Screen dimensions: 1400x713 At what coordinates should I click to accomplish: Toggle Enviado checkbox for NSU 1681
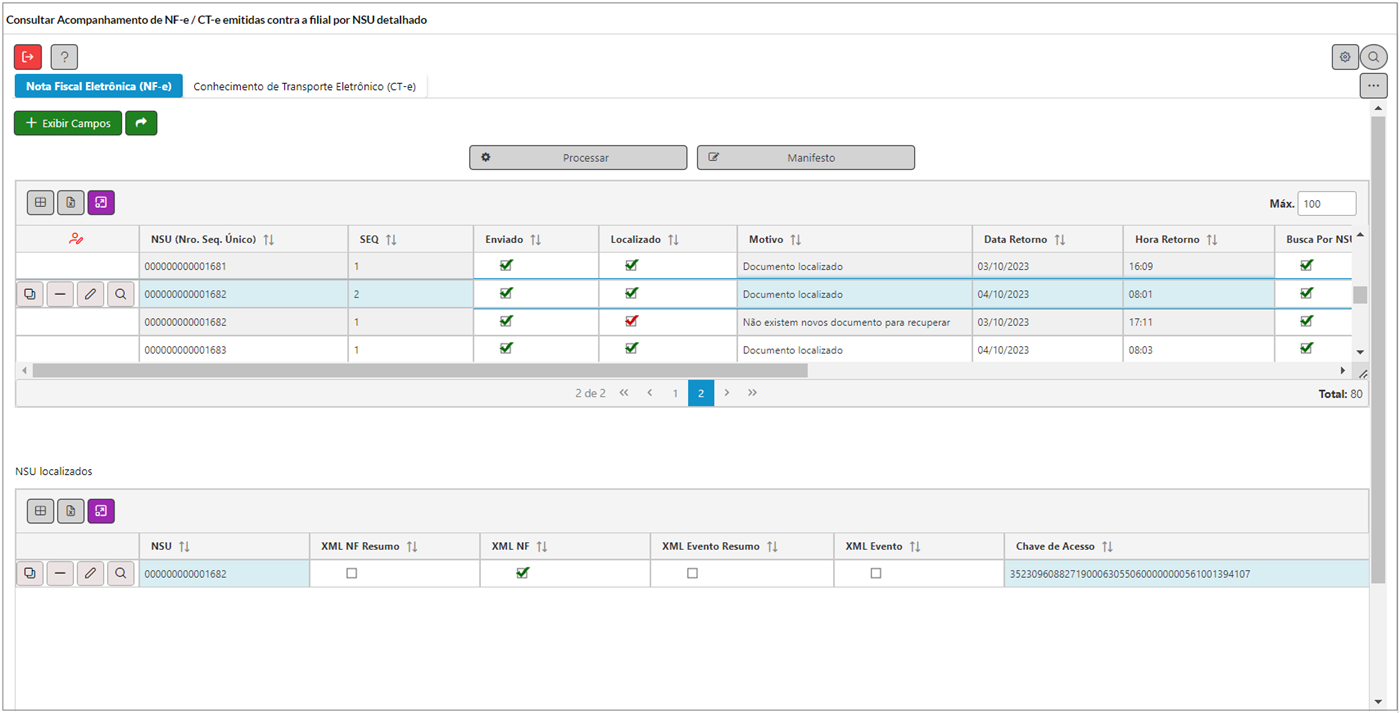pyautogui.click(x=506, y=265)
